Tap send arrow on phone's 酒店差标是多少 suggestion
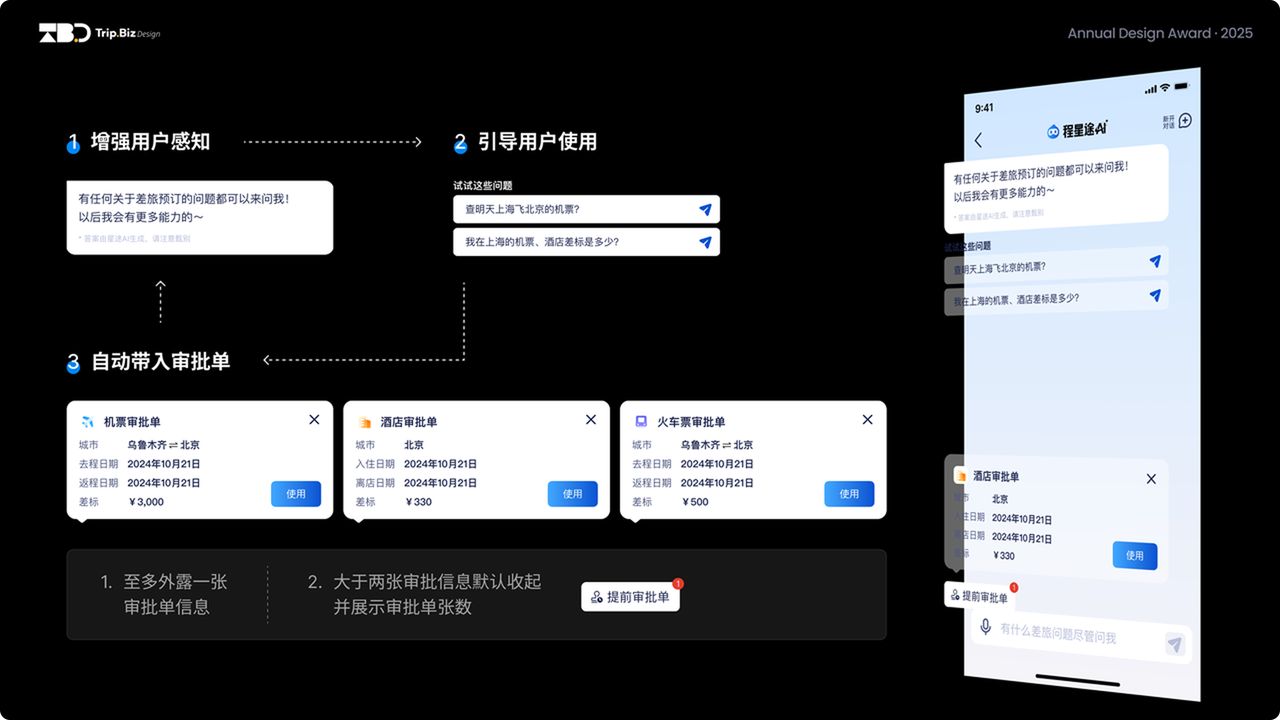This screenshot has height=720, width=1280. click(x=1155, y=295)
